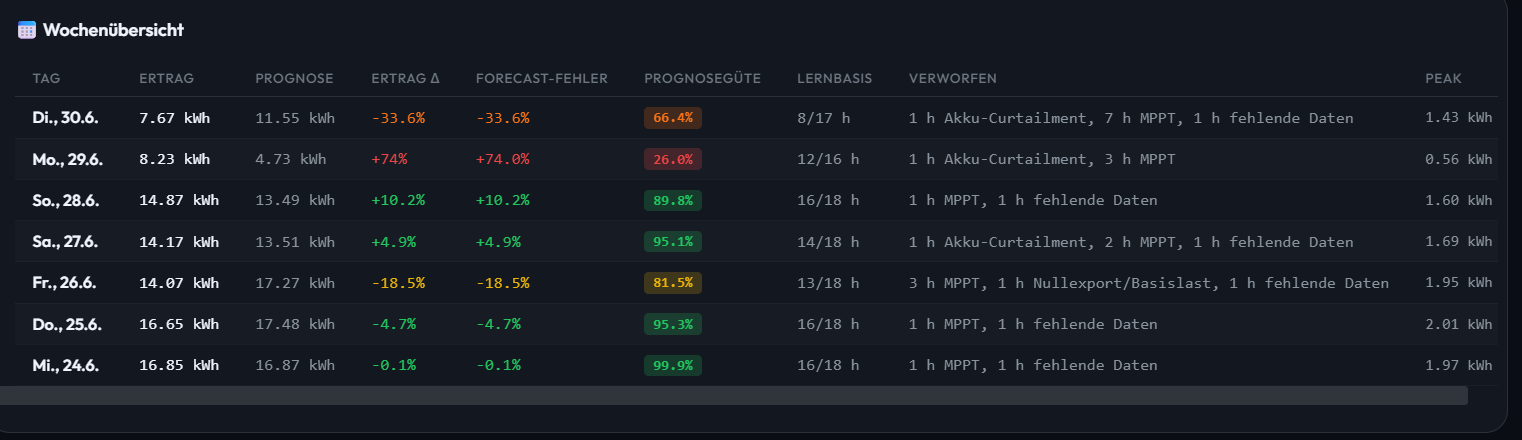
Task: Click the 14.07 kWh Ertrag value
Action: 179,283
